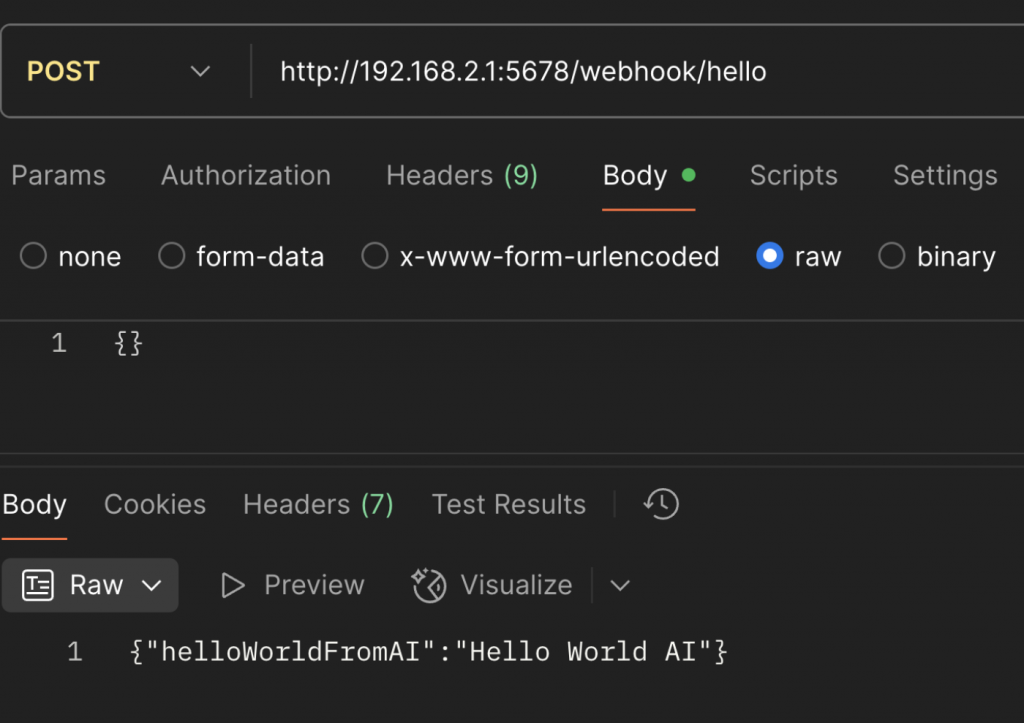Switch to the request Params tab
This screenshot has width=1024, height=723.
click(58, 176)
